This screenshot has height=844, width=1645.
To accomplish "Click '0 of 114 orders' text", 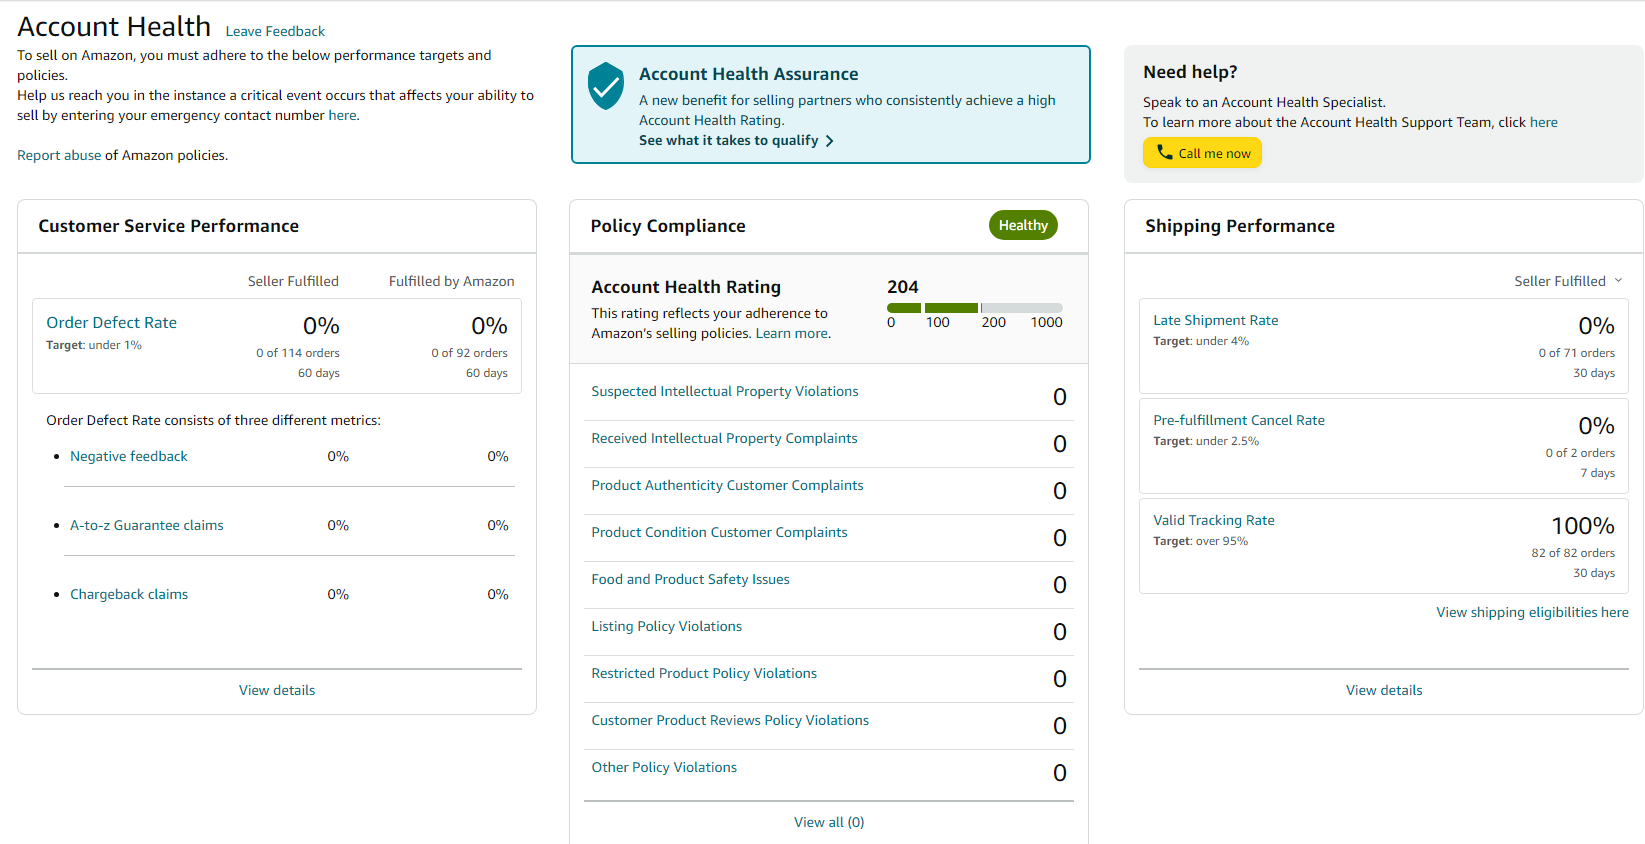I will (298, 353).
